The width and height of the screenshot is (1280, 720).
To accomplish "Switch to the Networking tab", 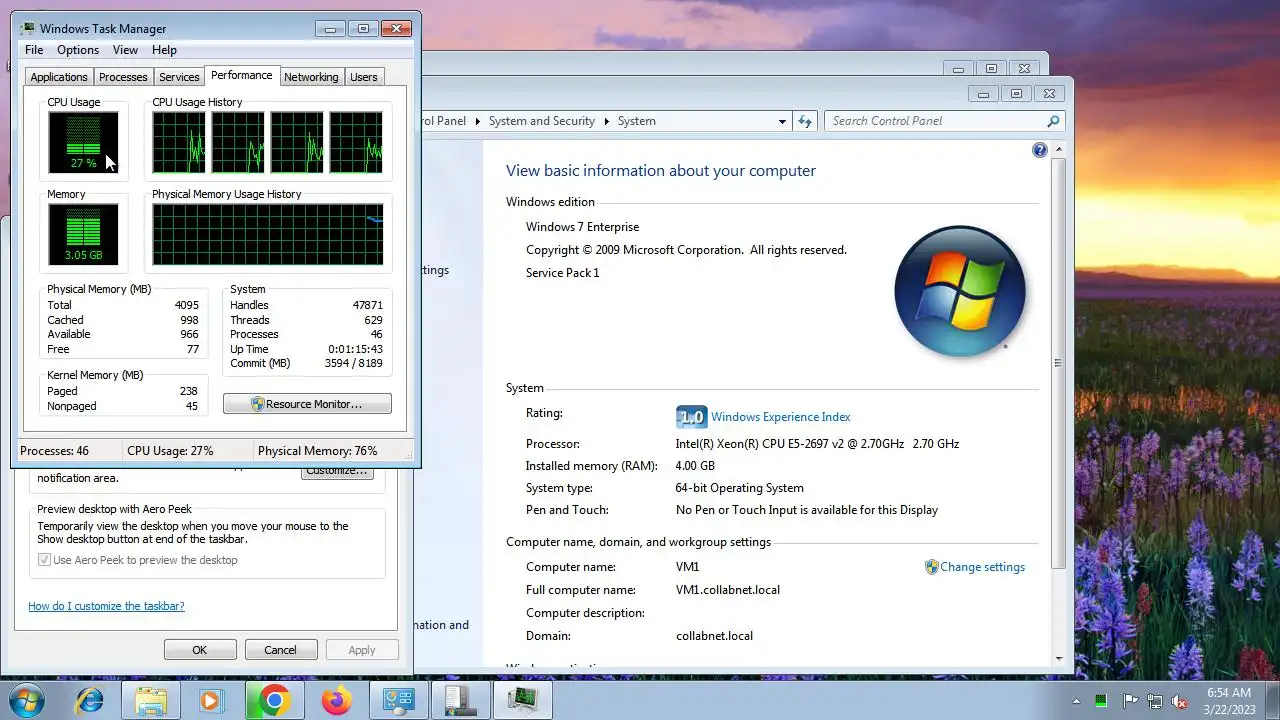I will click(311, 77).
